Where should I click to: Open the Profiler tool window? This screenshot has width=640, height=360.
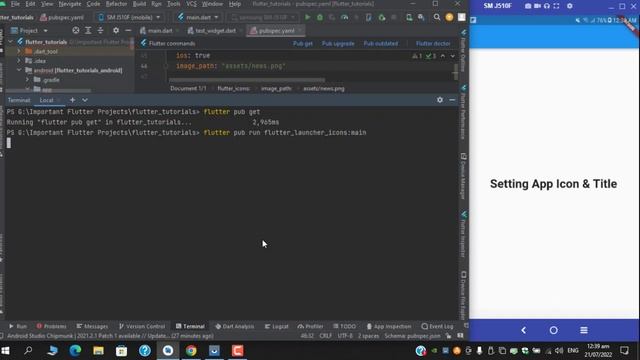[x=311, y=326]
